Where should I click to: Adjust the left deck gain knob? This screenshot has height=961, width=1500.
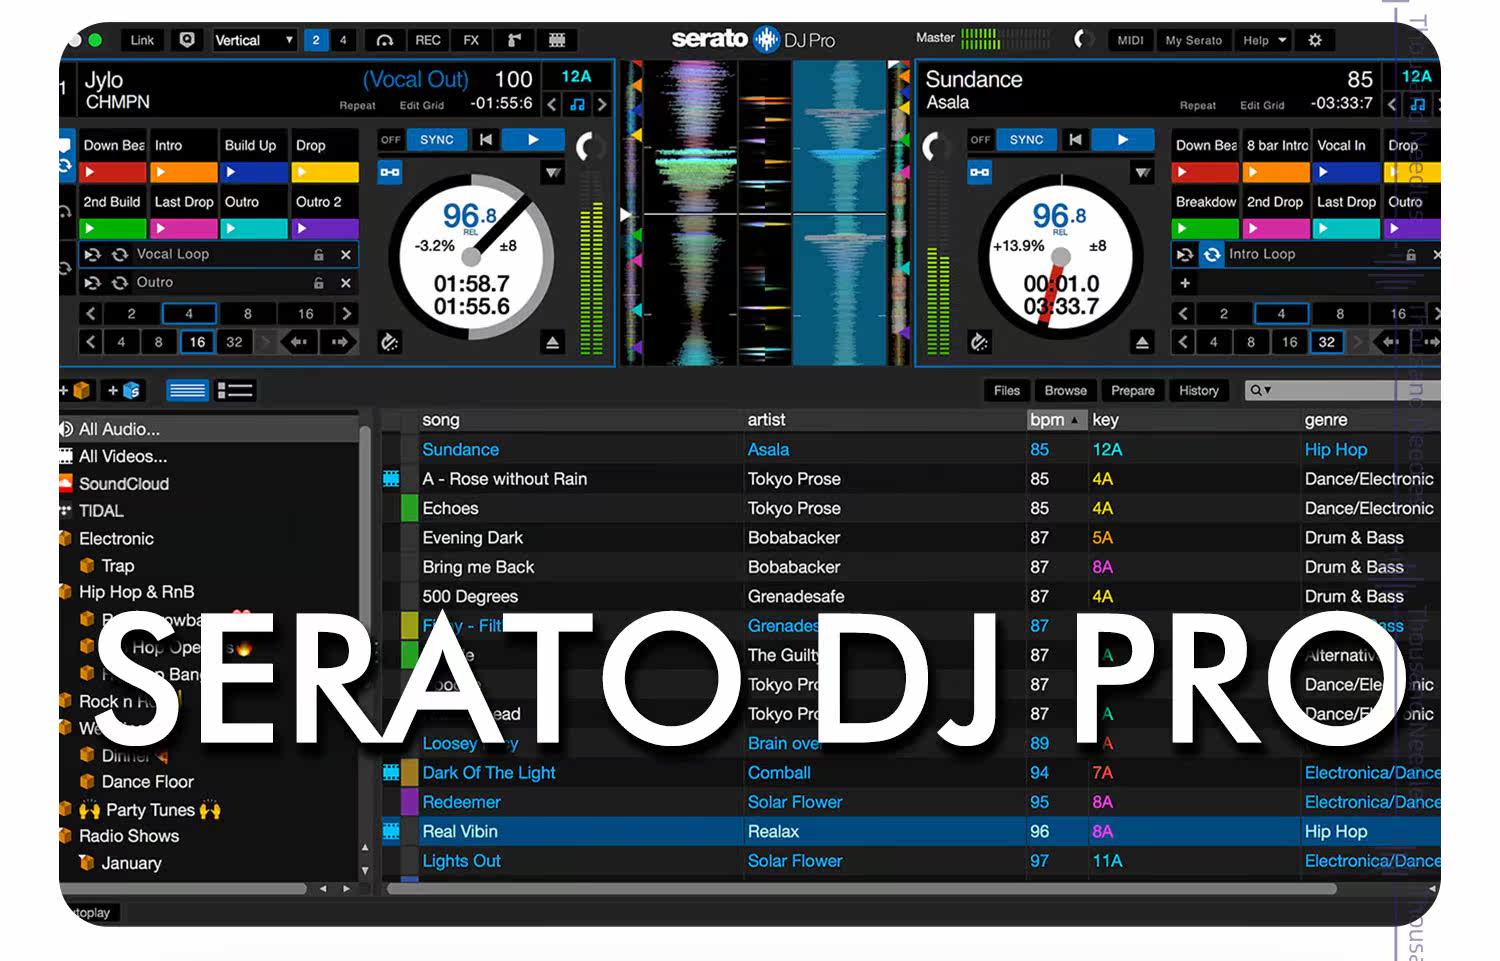pyautogui.click(x=591, y=147)
